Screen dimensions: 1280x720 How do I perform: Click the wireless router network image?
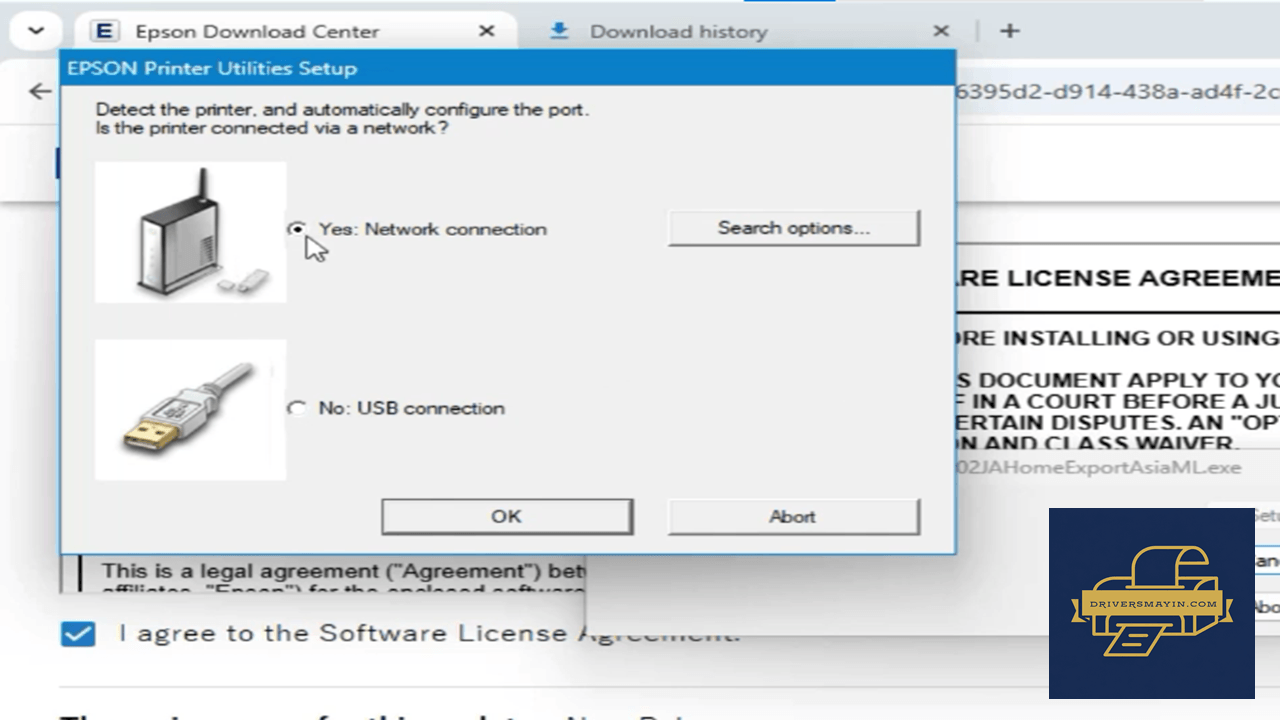pos(190,232)
